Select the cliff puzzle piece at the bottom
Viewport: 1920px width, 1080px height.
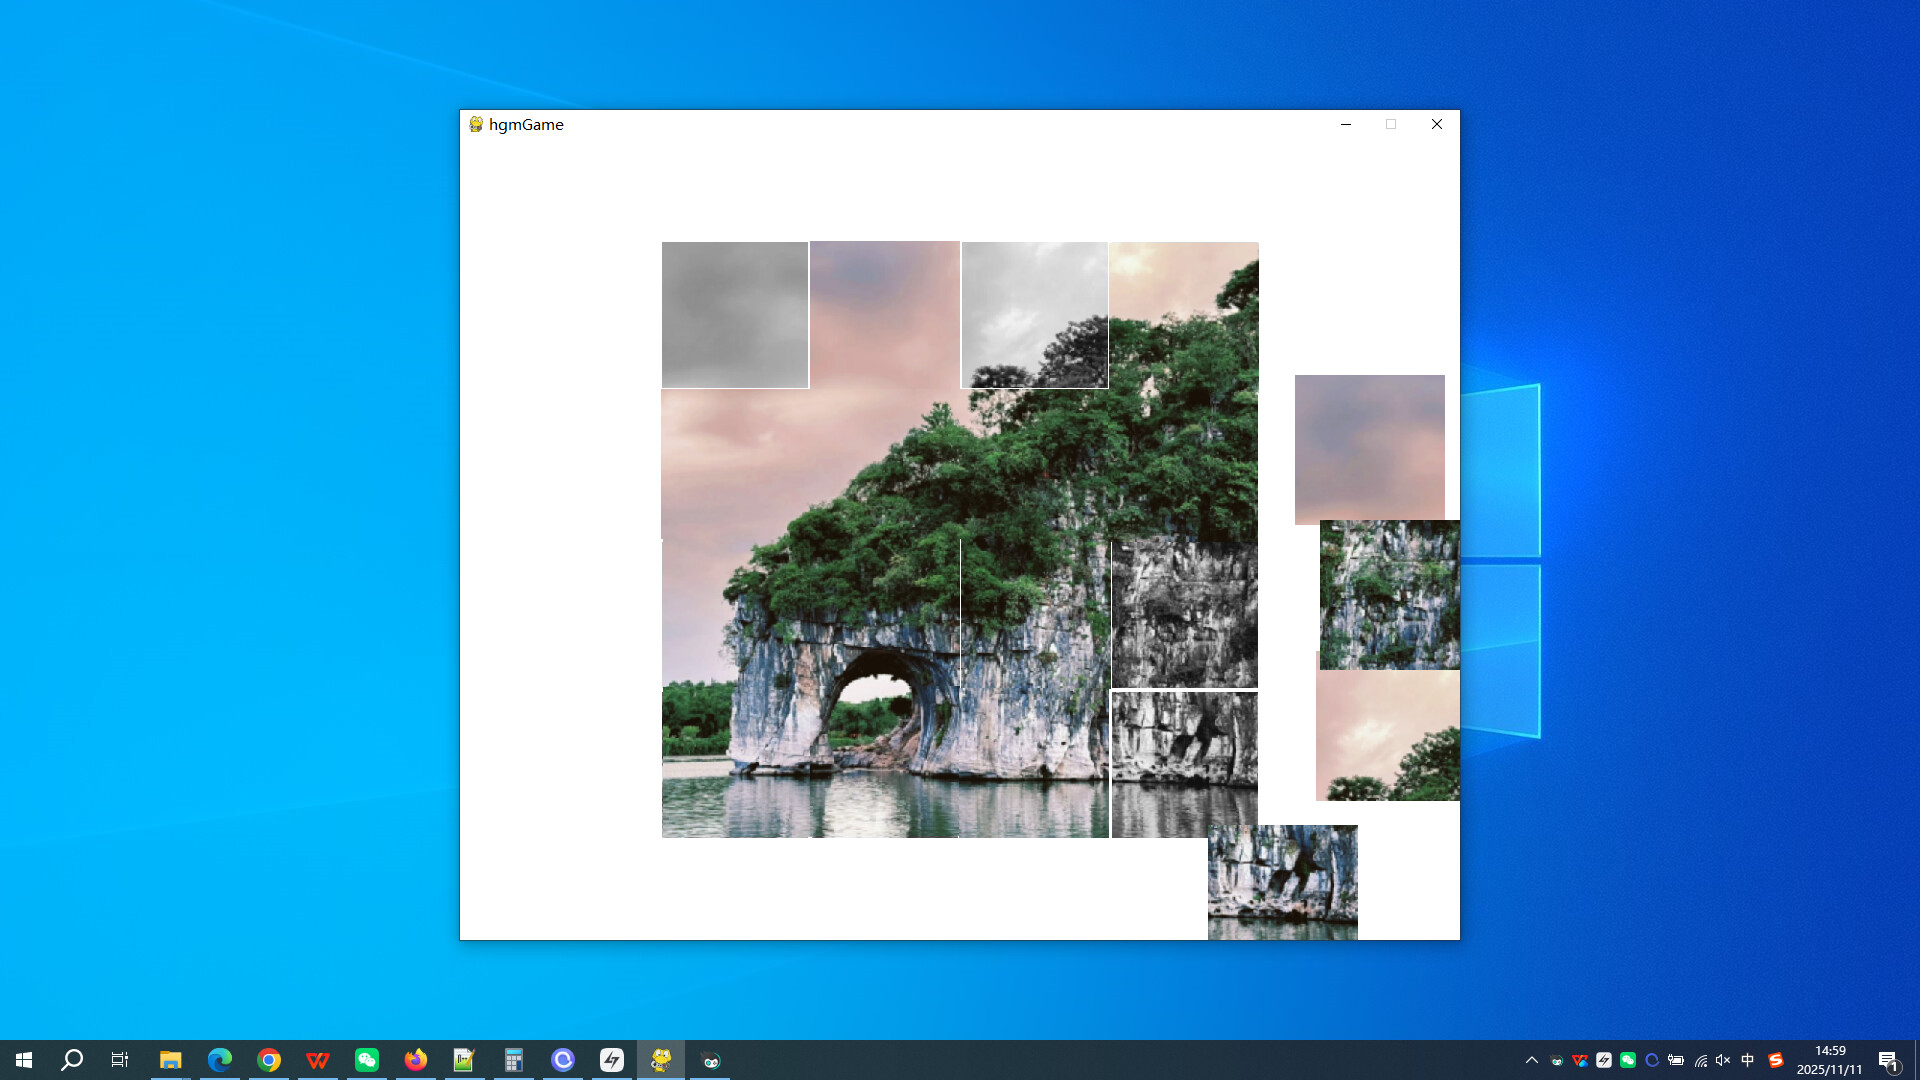click(x=1283, y=882)
